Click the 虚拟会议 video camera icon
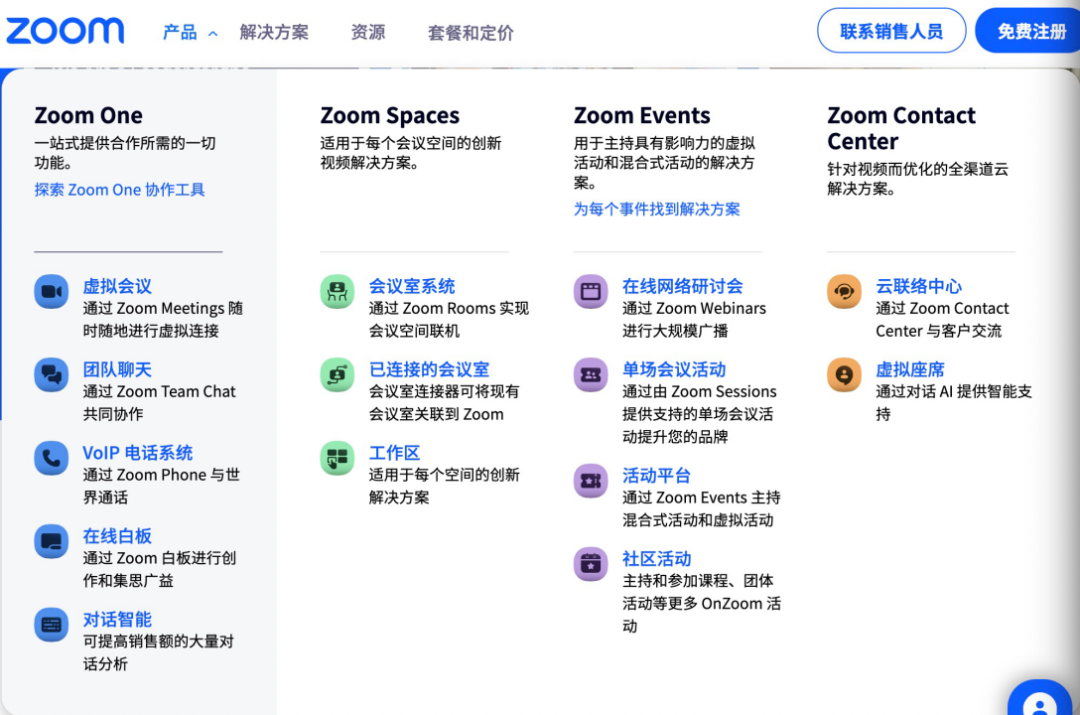This screenshot has width=1080, height=715. (51, 292)
